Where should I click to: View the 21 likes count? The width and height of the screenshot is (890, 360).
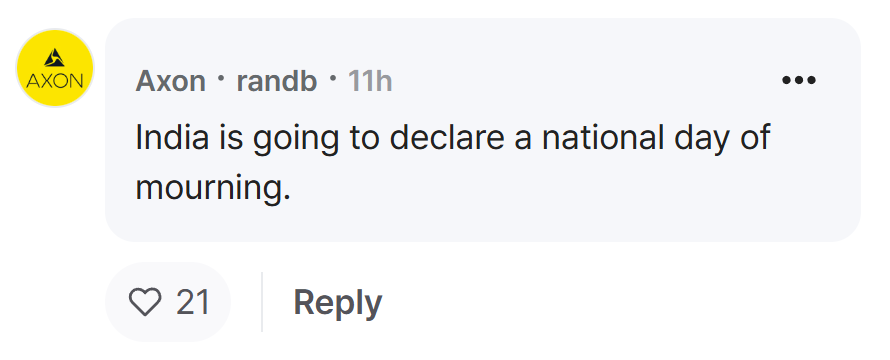193,302
